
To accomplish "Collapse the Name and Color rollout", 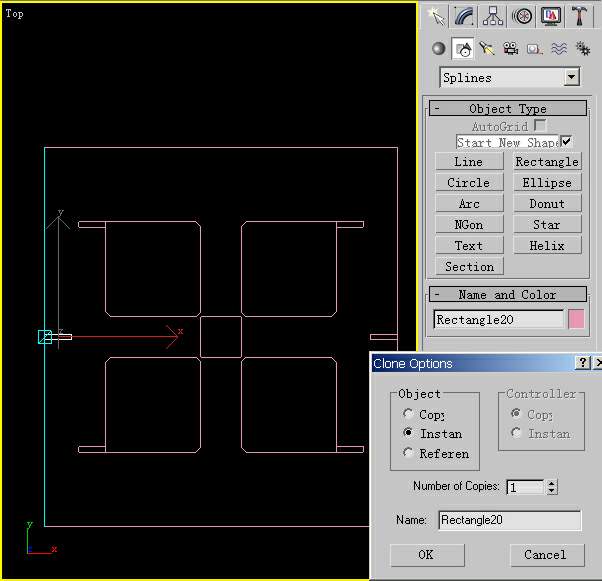I will [508, 295].
